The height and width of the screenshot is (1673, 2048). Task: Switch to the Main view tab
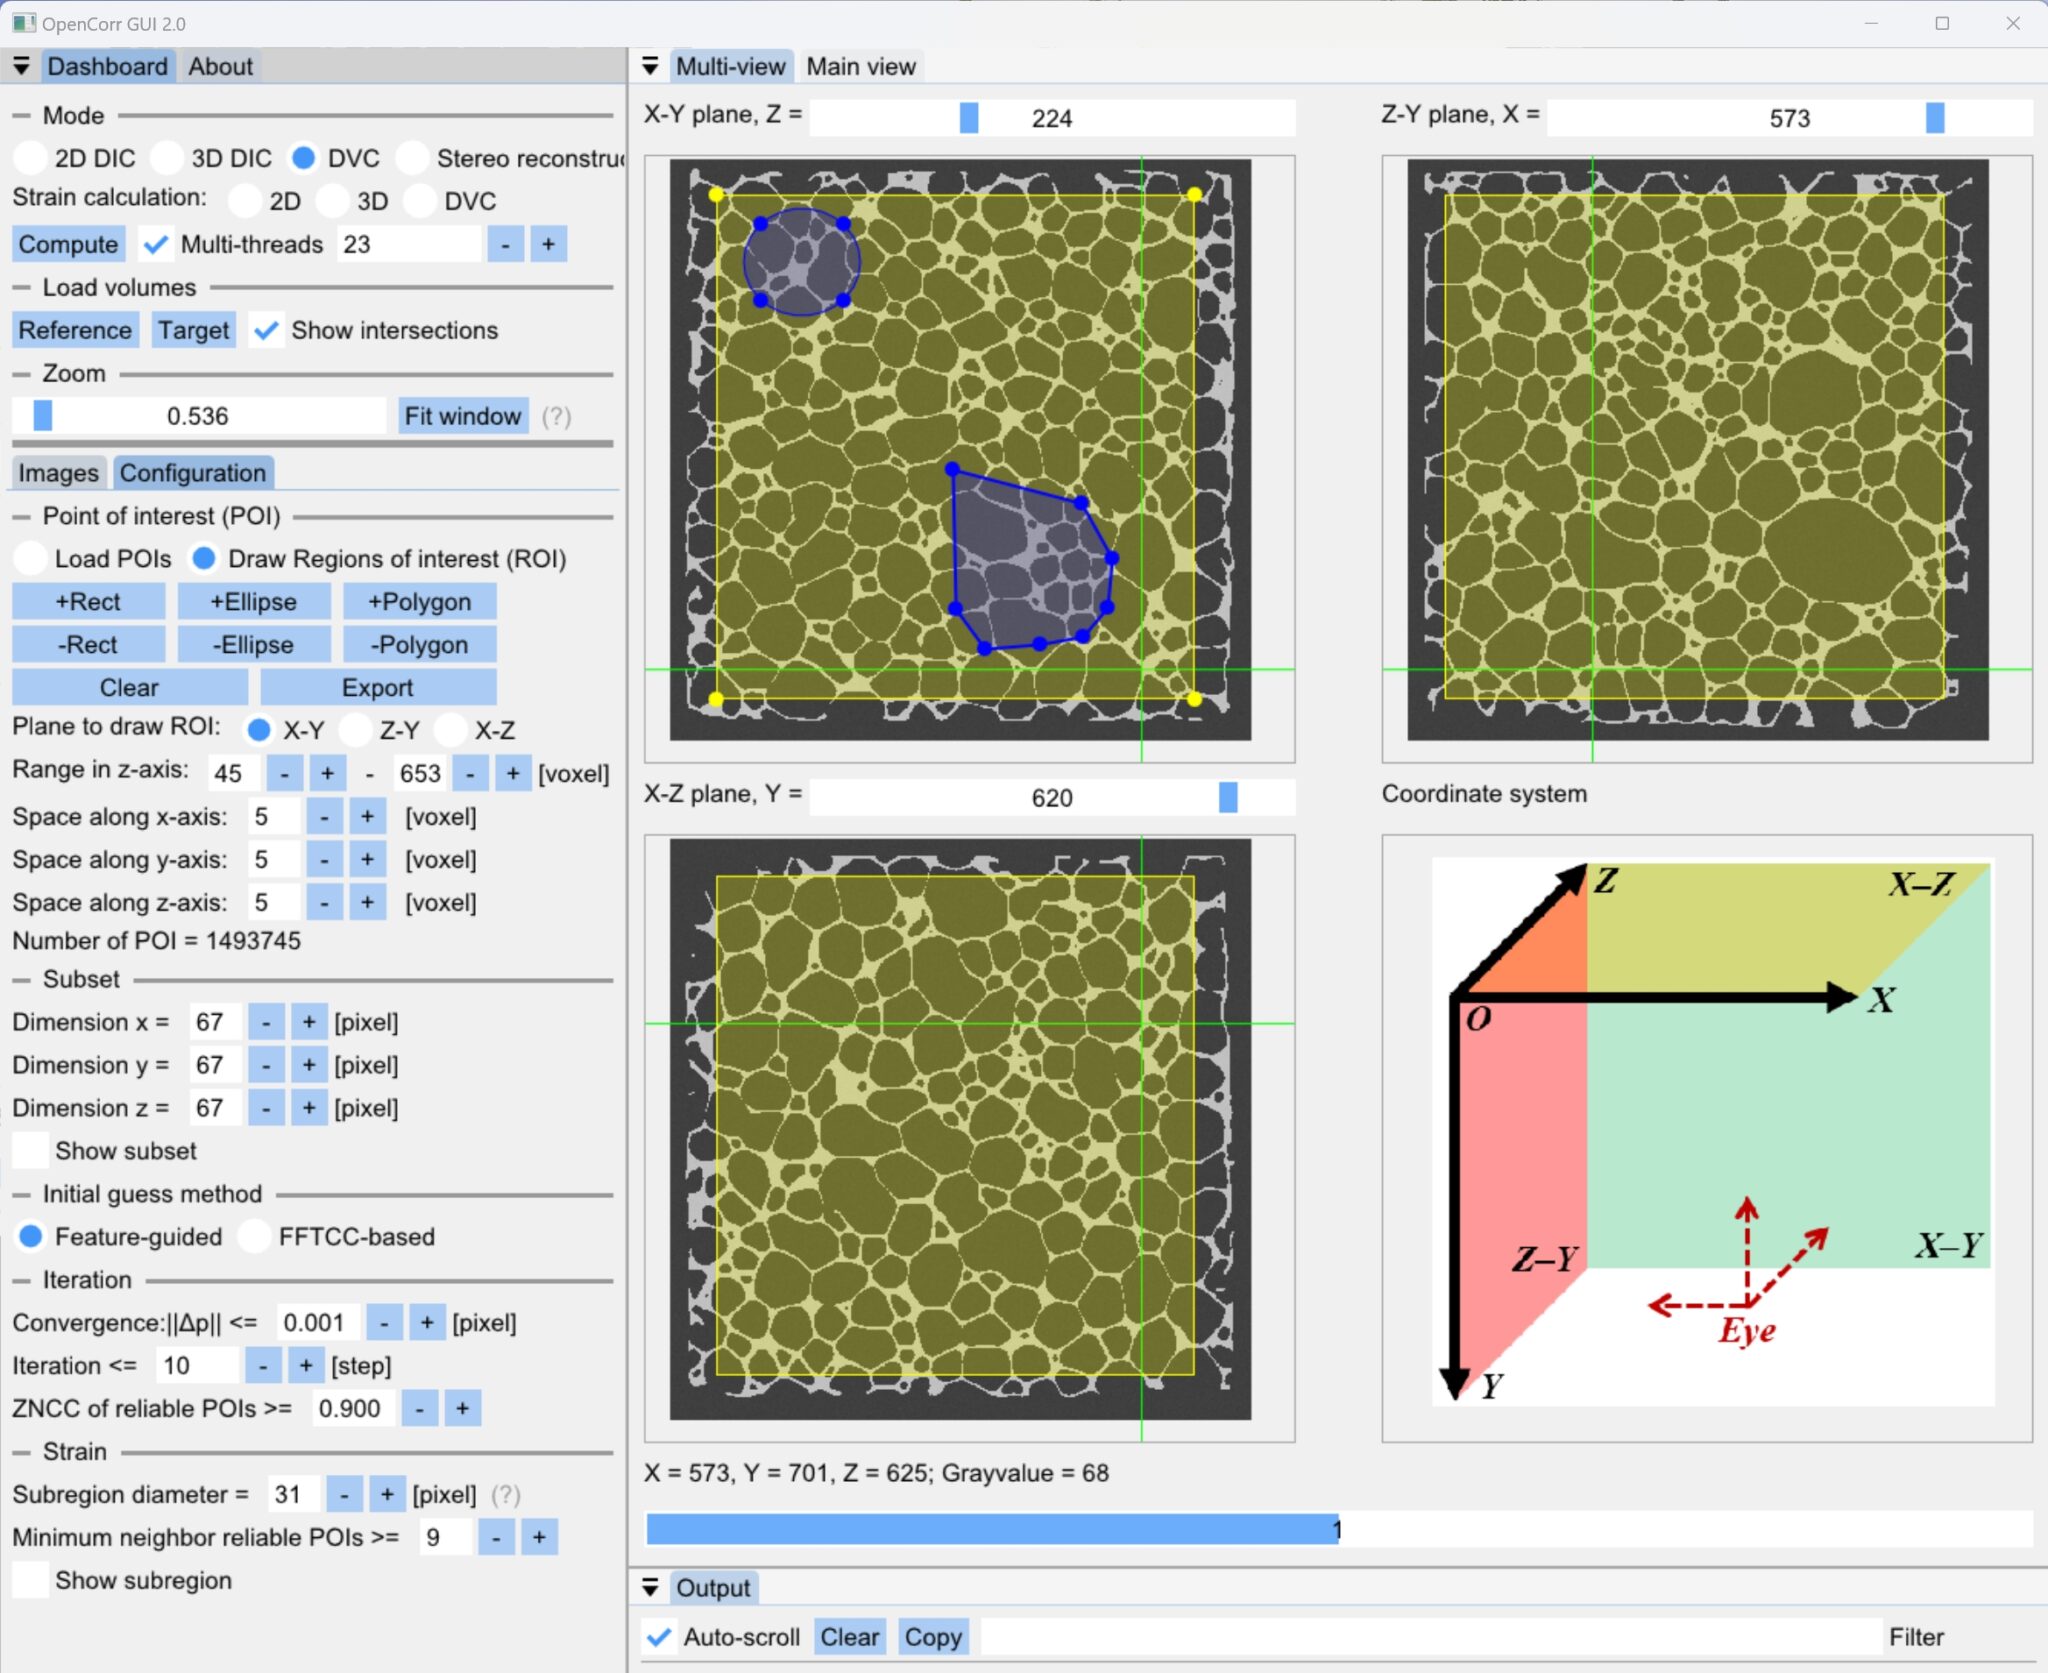(859, 65)
